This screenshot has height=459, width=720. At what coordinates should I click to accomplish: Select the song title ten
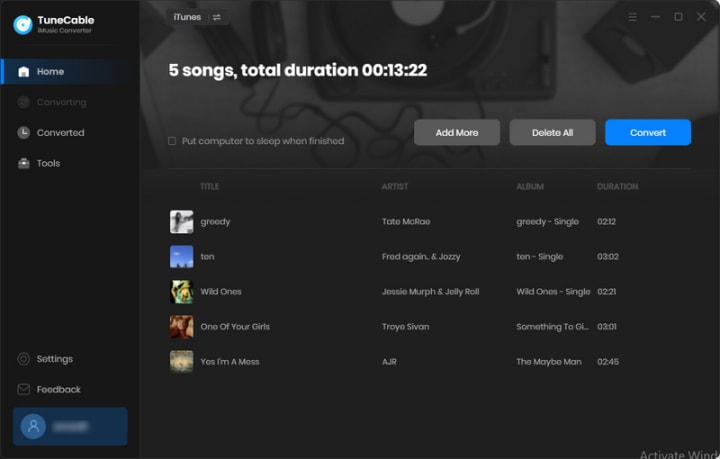pos(208,257)
